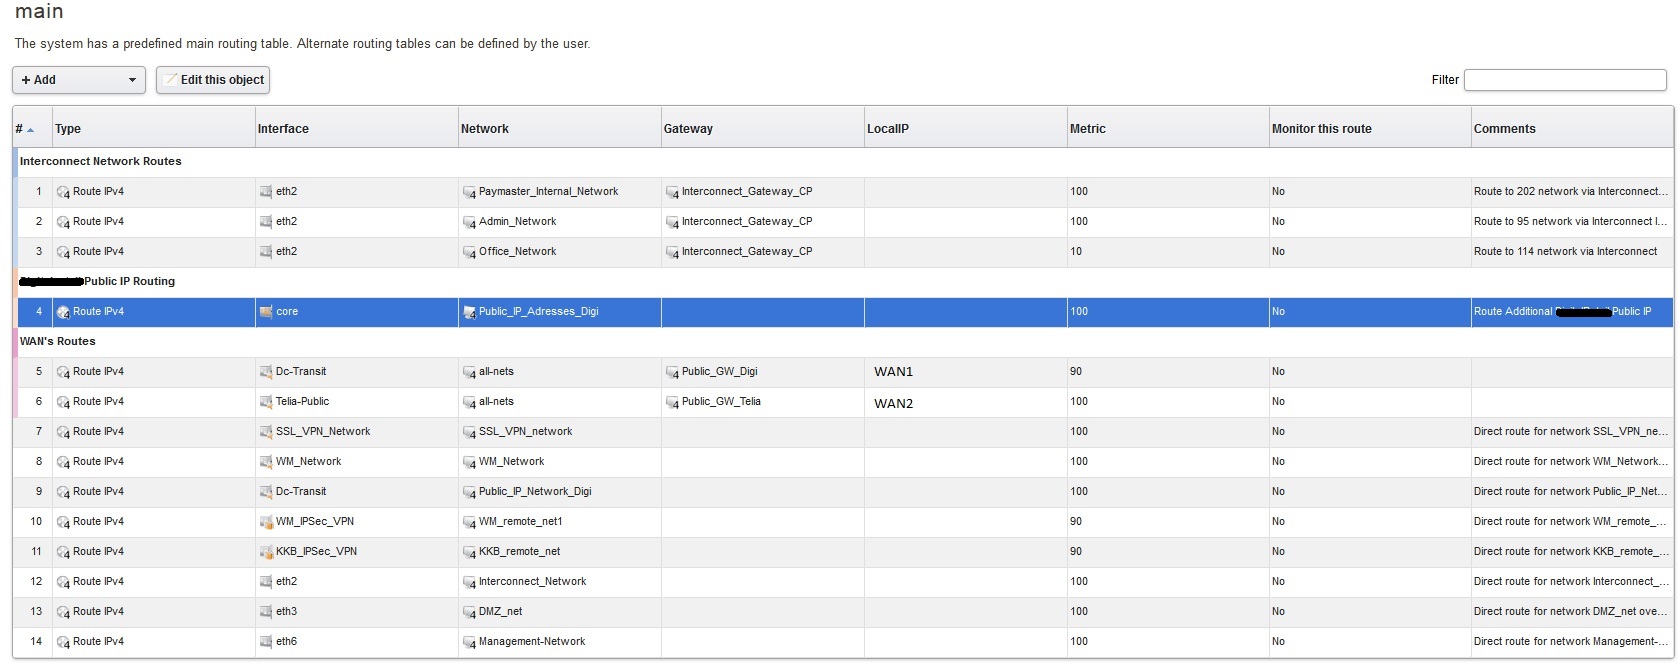Click the Interconnect_Gateway_CP icon in route 2
The image size is (1678, 670).
[x=672, y=222]
